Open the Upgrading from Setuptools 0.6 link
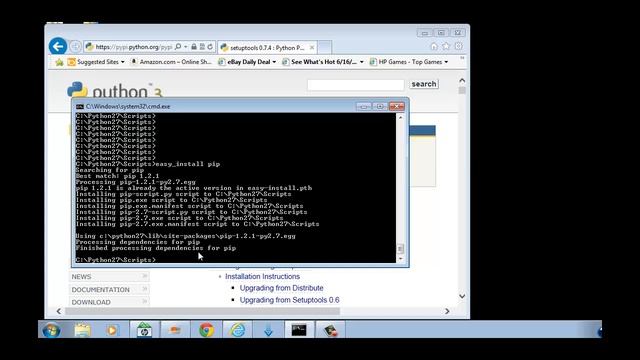Image resolution: width=640 pixels, height=360 pixels. click(x=290, y=300)
